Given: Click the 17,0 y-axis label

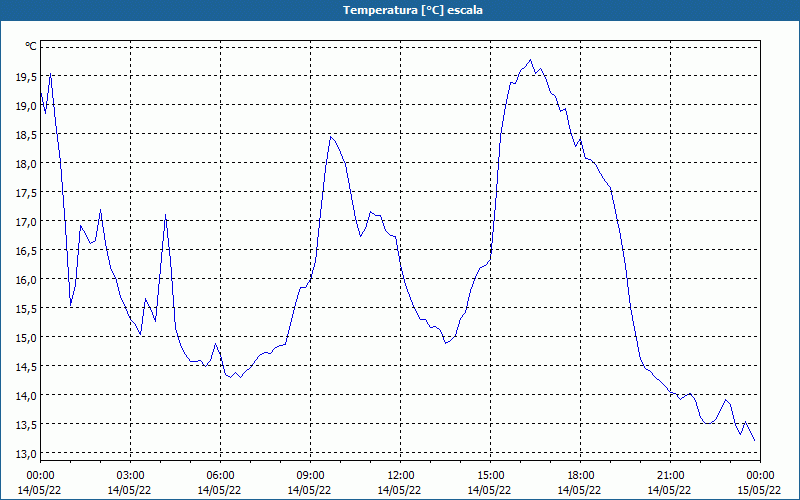Looking at the screenshot, I should [x=27, y=222].
